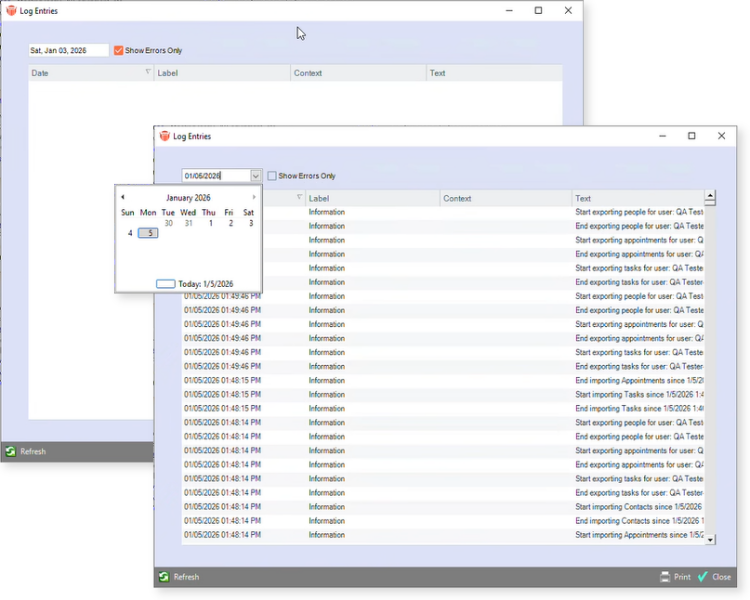Pick day 4 in the calendar

130,233
